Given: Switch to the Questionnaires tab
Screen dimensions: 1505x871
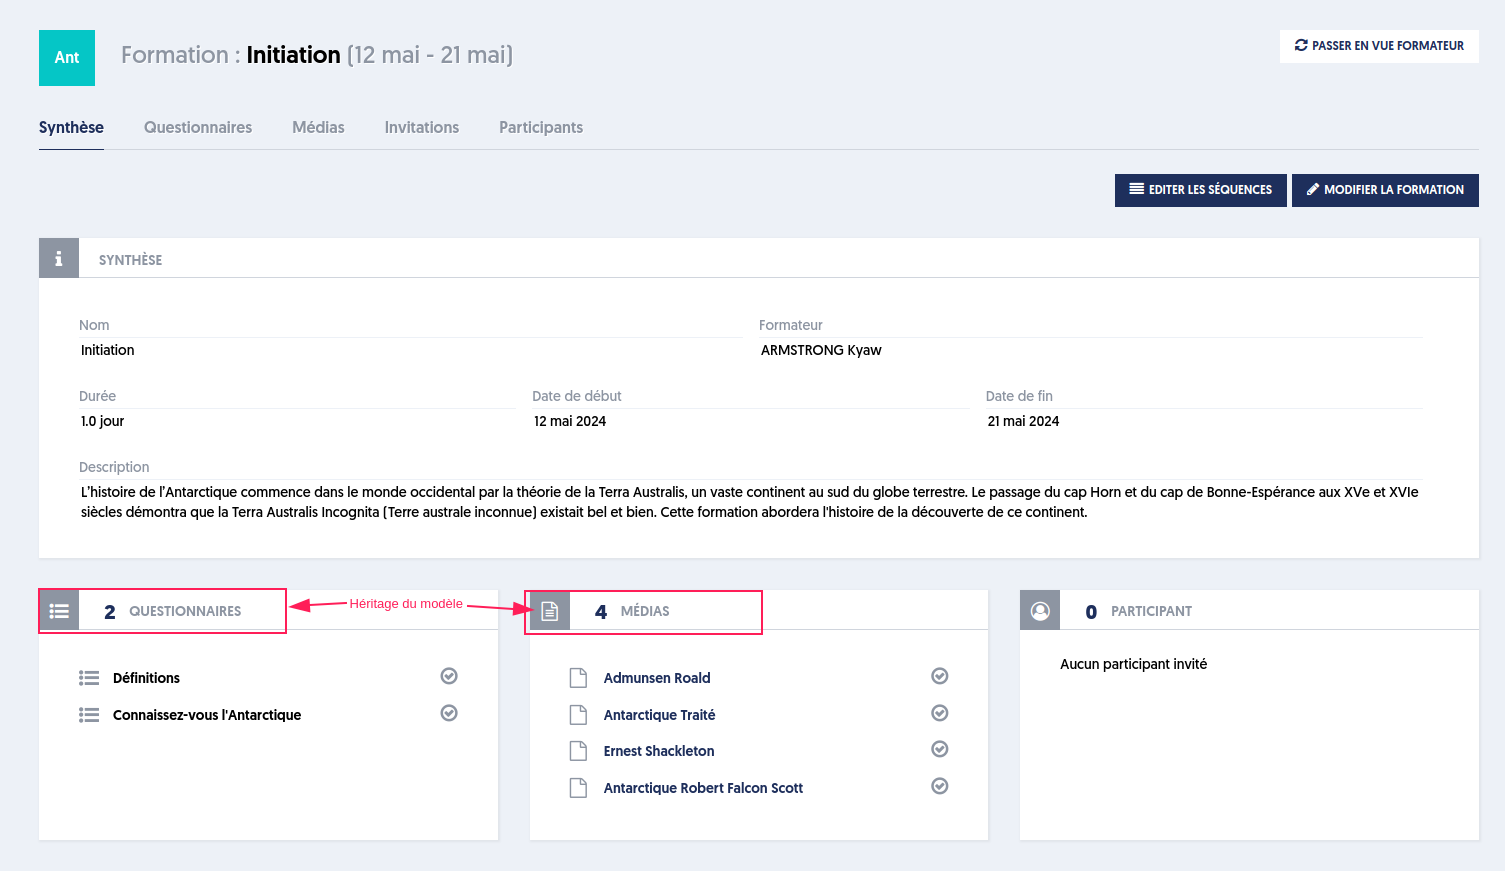Looking at the screenshot, I should (198, 127).
